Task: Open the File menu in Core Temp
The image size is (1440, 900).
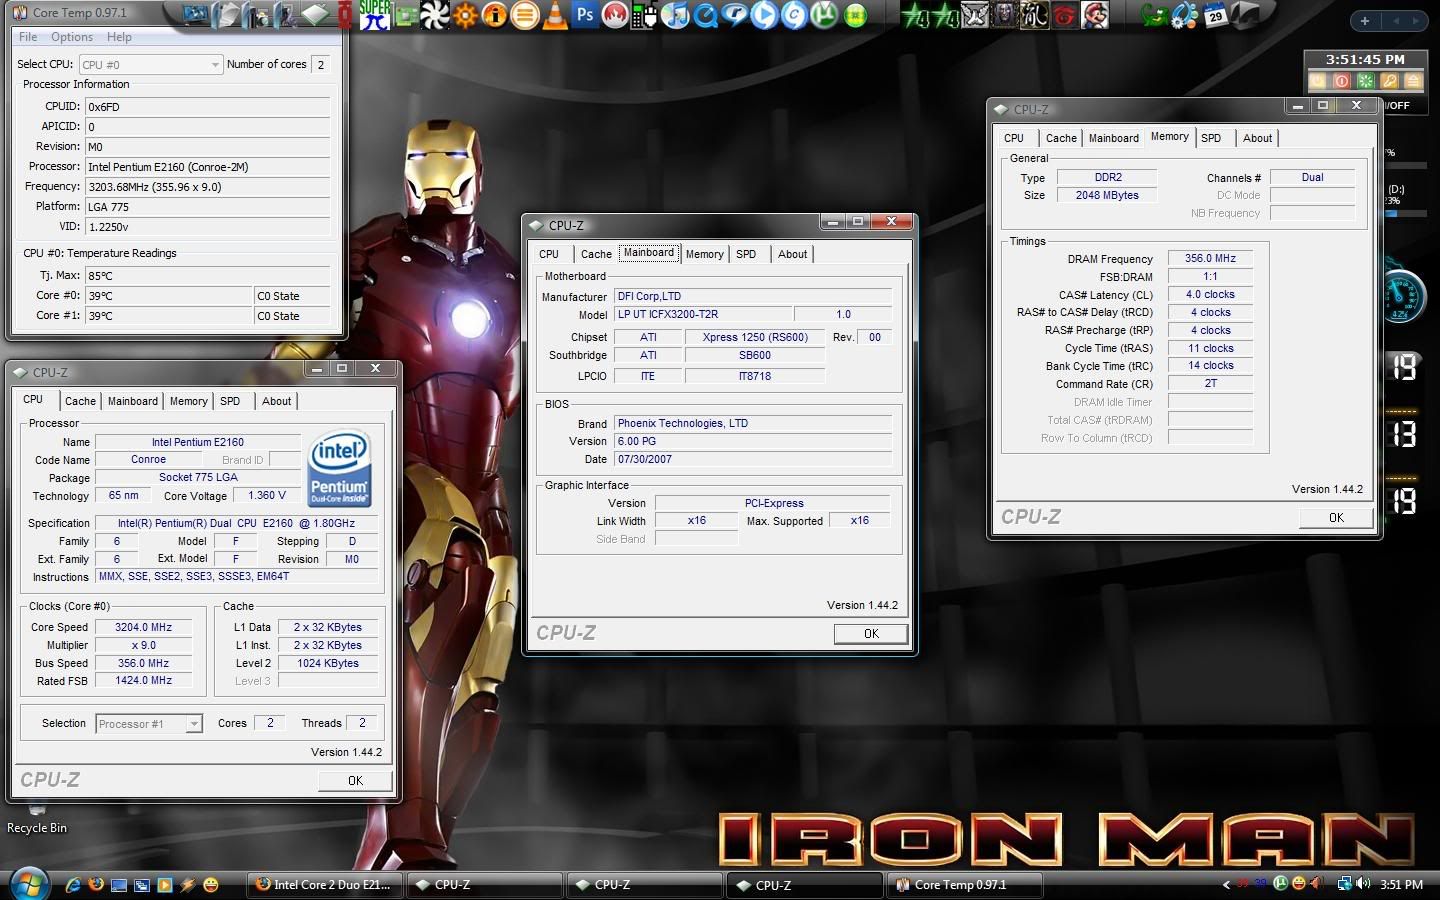Action: [28, 37]
